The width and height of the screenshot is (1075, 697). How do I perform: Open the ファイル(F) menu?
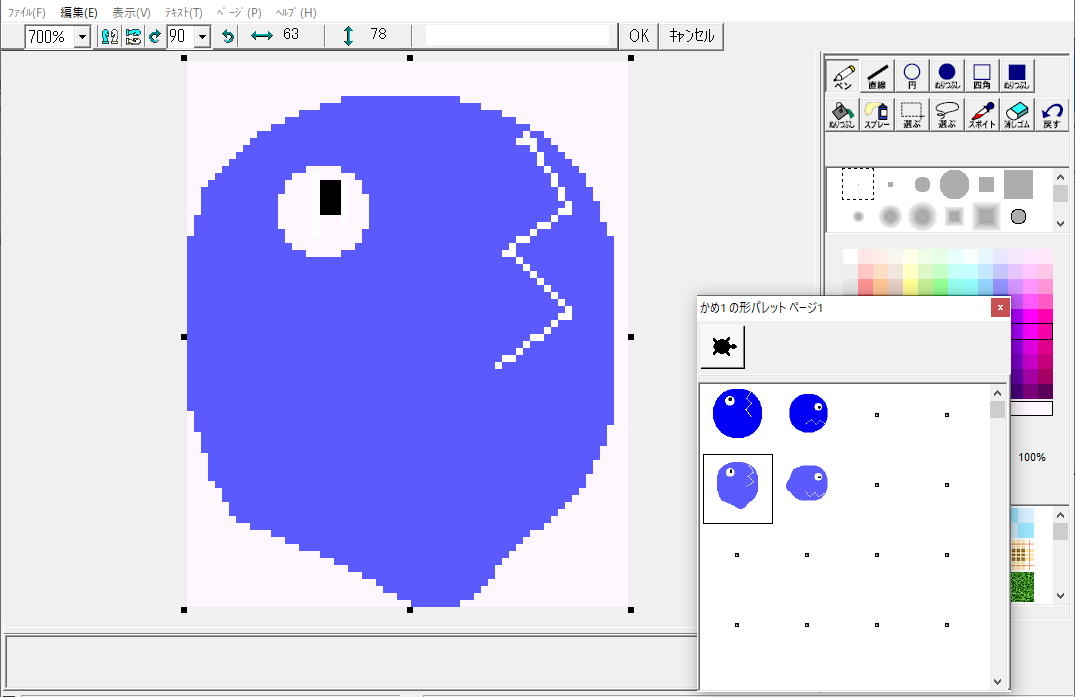[x=27, y=12]
